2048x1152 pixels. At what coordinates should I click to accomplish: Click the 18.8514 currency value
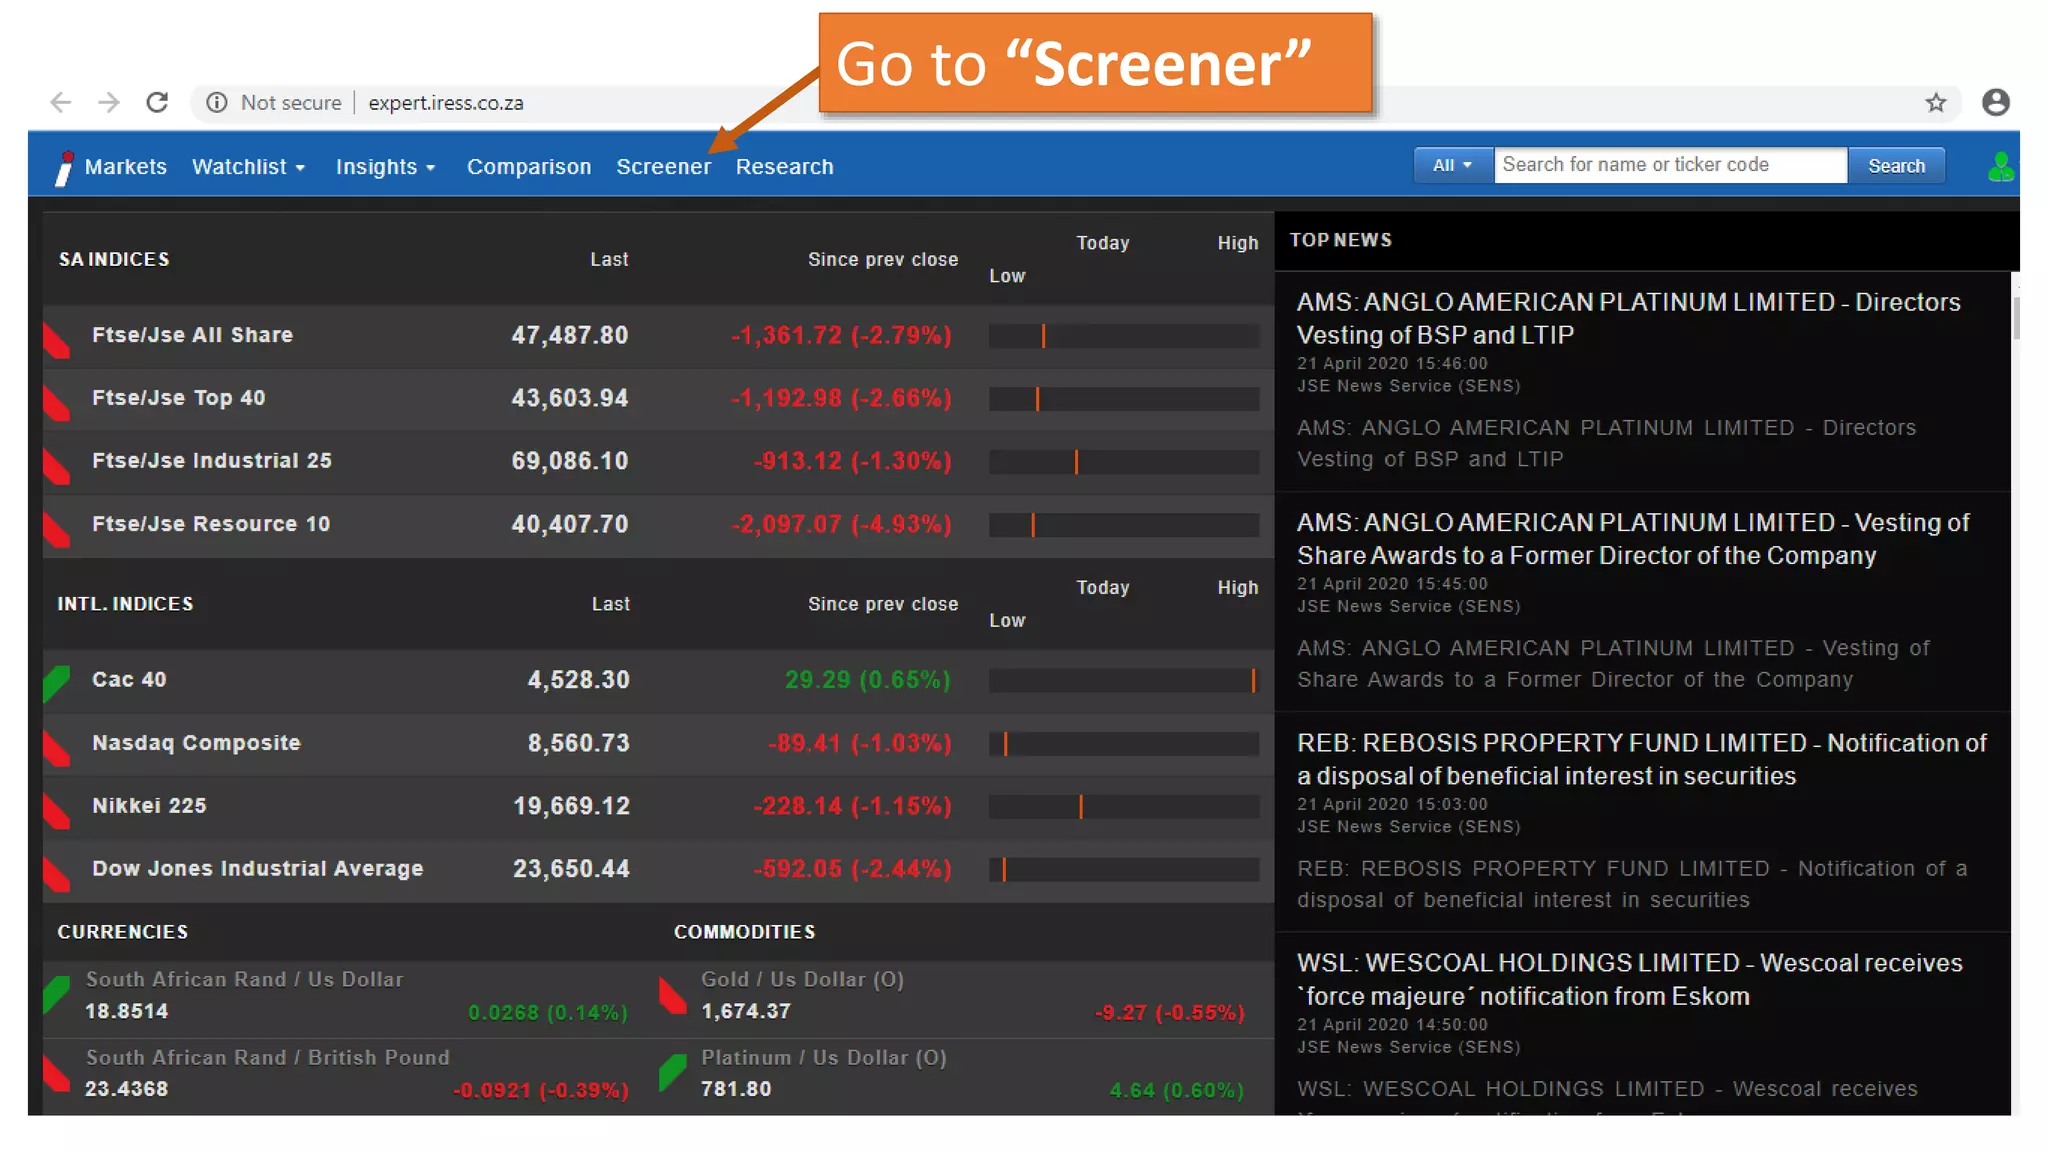[127, 1011]
